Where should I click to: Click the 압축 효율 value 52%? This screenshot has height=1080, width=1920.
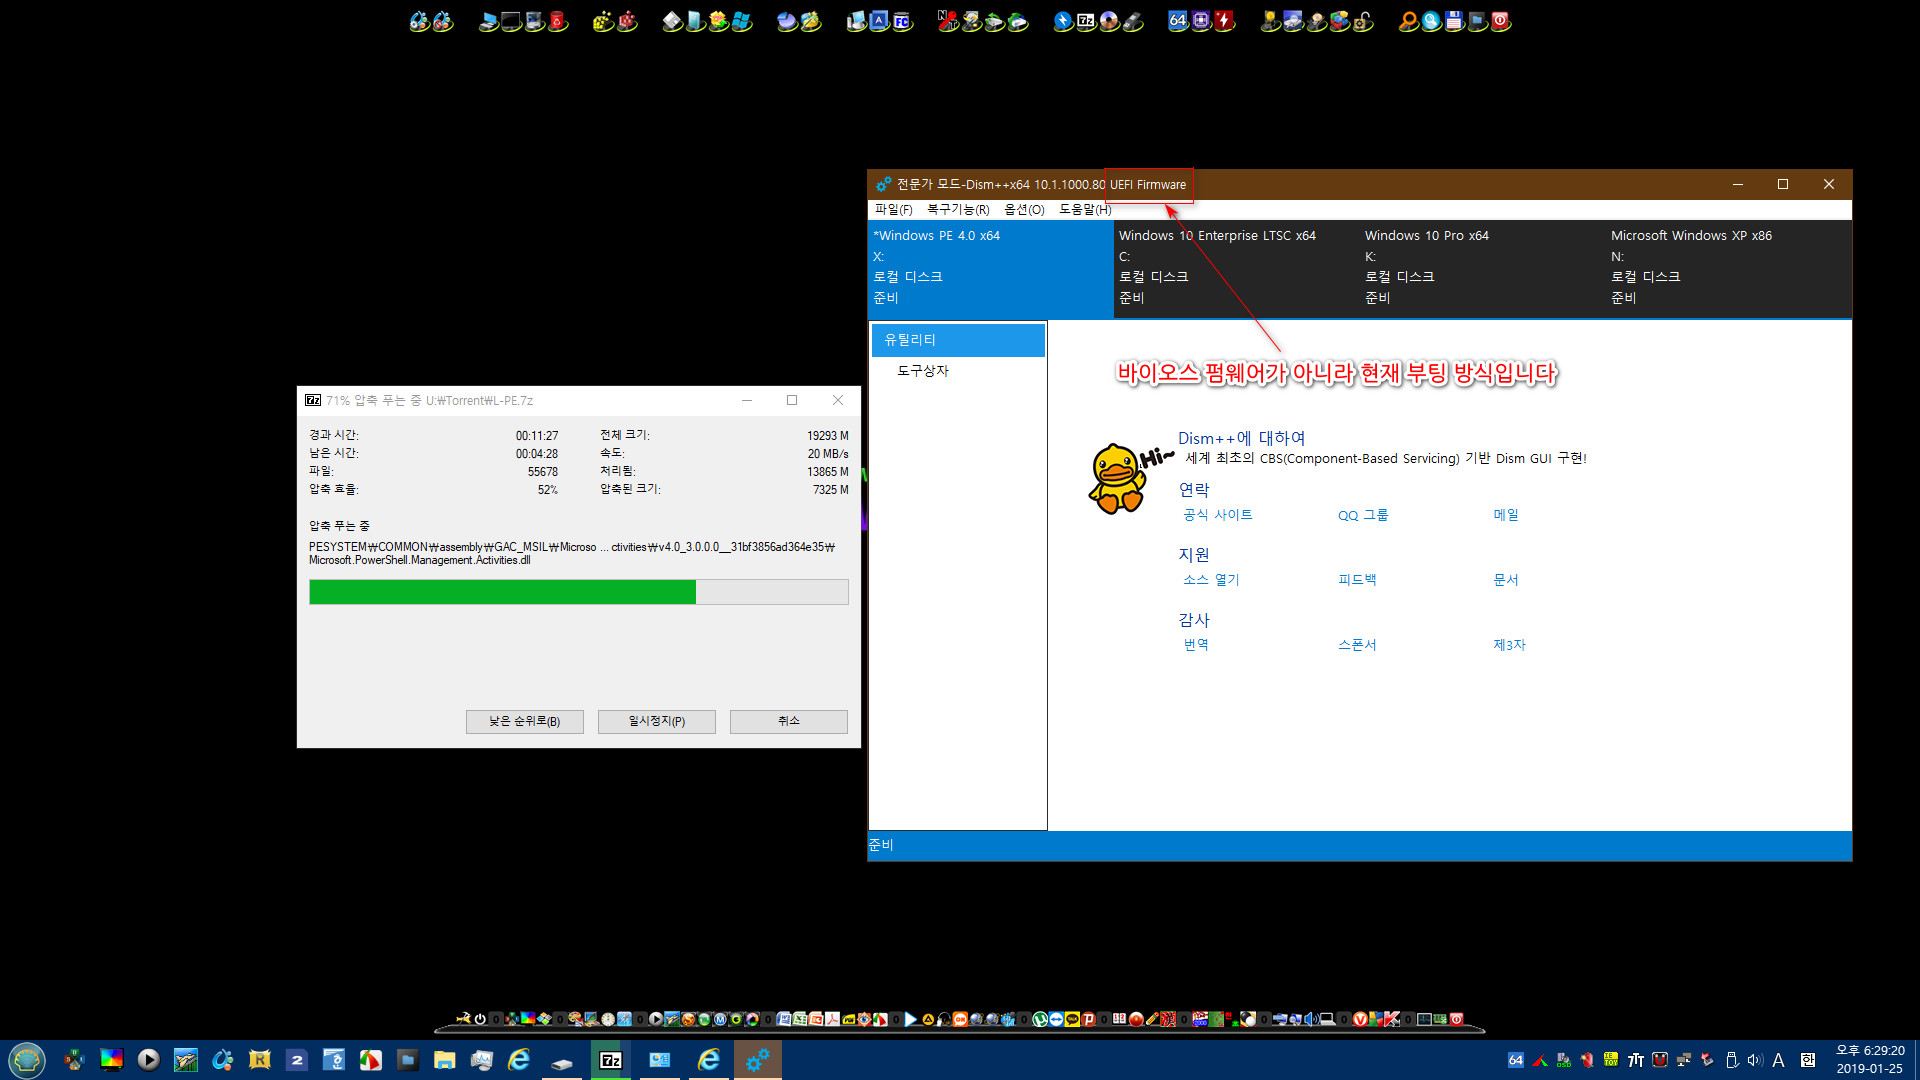[548, 490]
